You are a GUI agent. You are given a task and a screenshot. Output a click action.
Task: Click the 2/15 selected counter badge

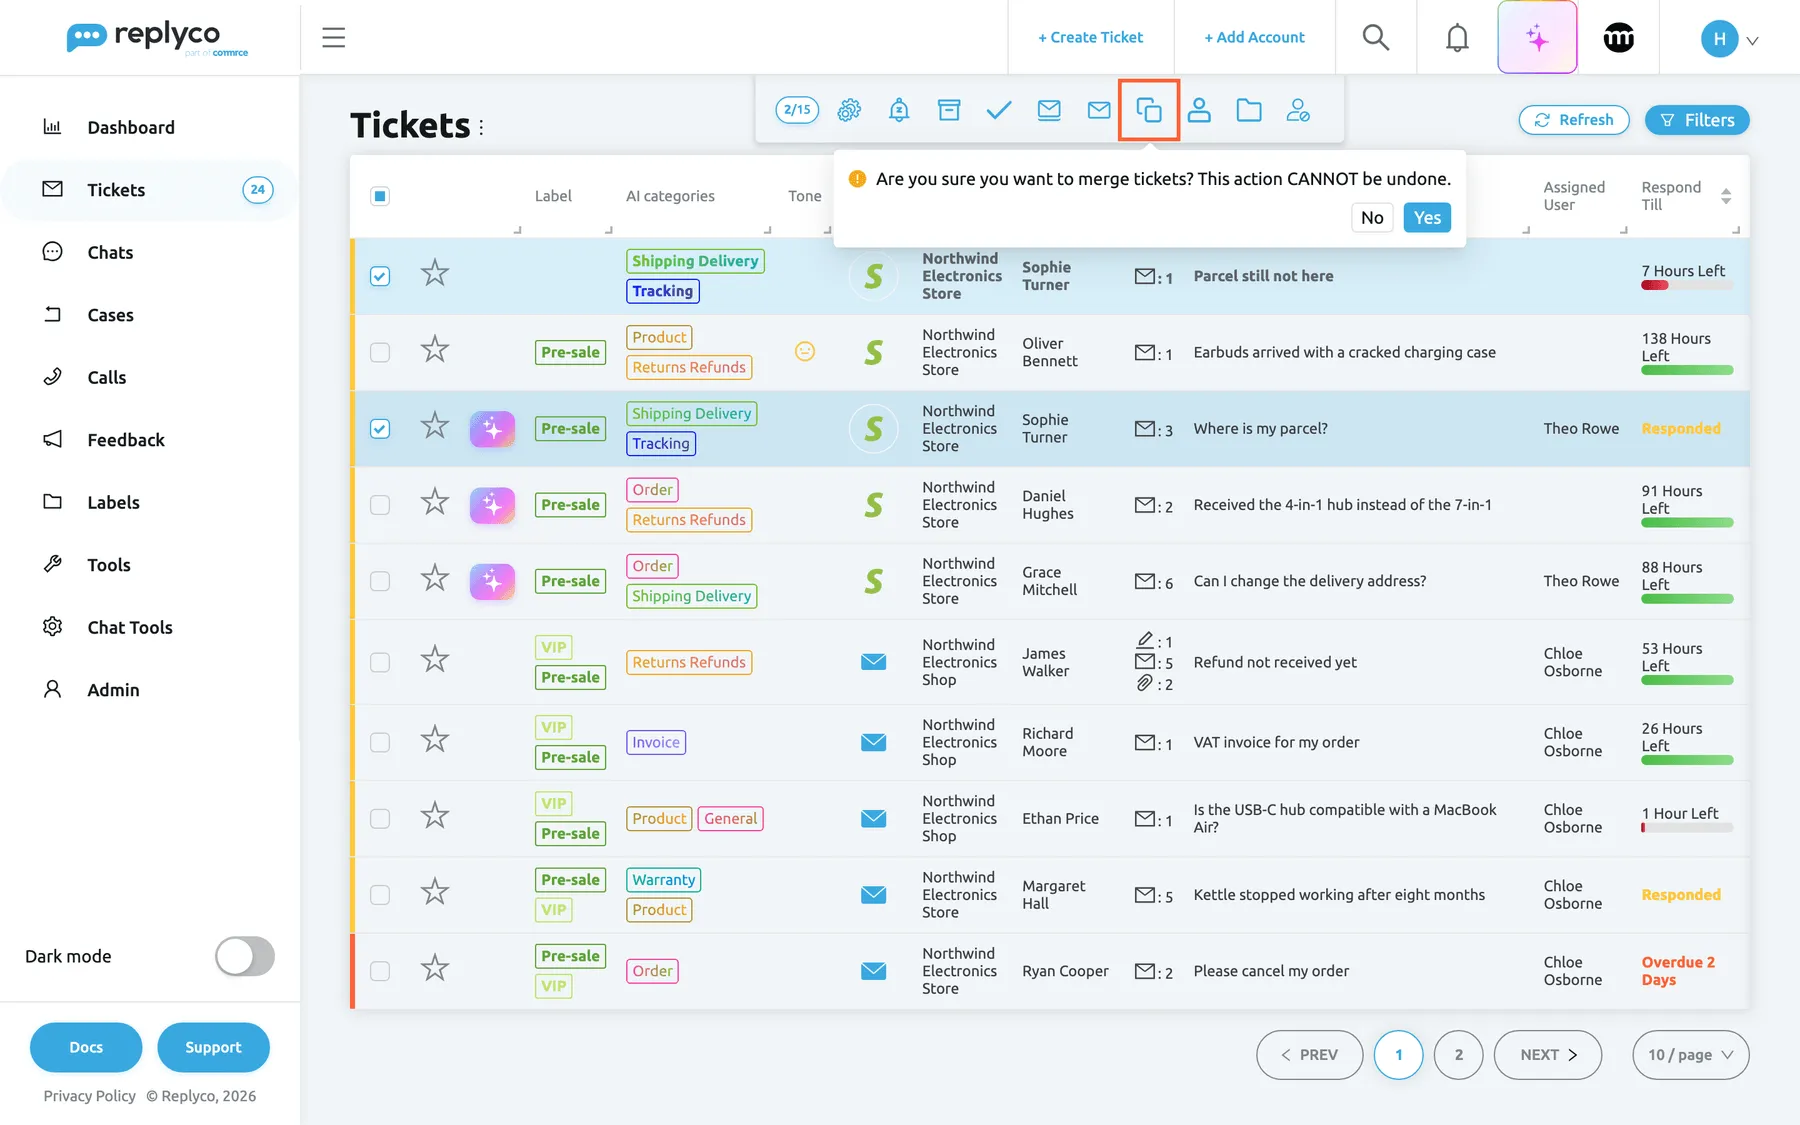[797, 110]
